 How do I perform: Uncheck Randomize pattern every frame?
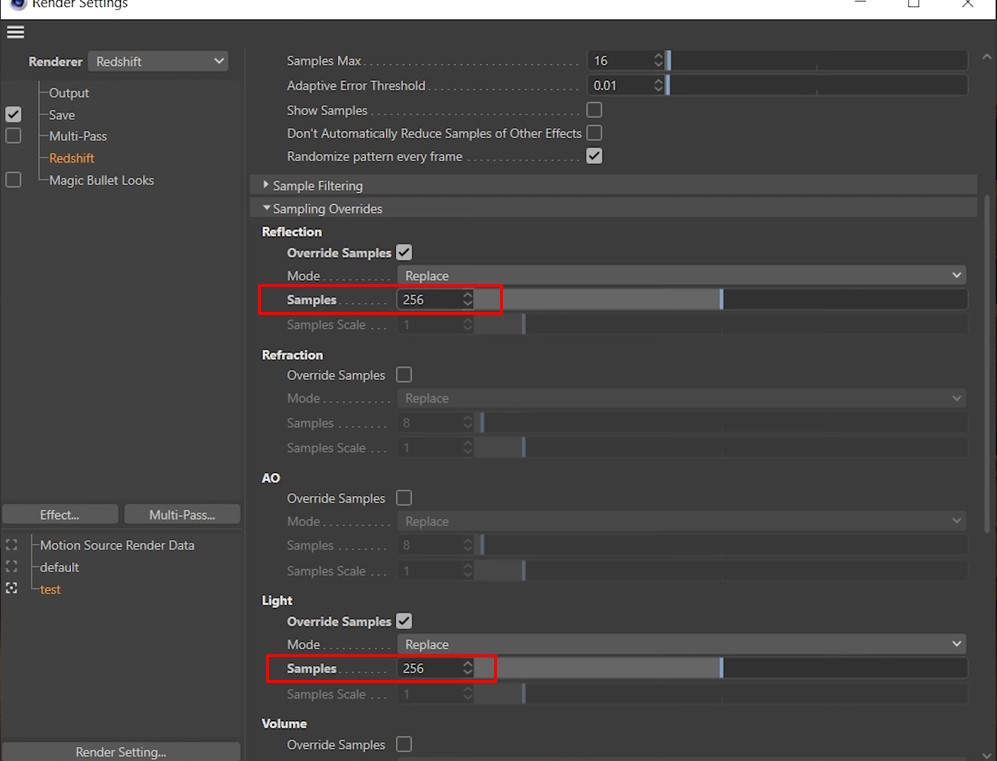click(594, 156)
